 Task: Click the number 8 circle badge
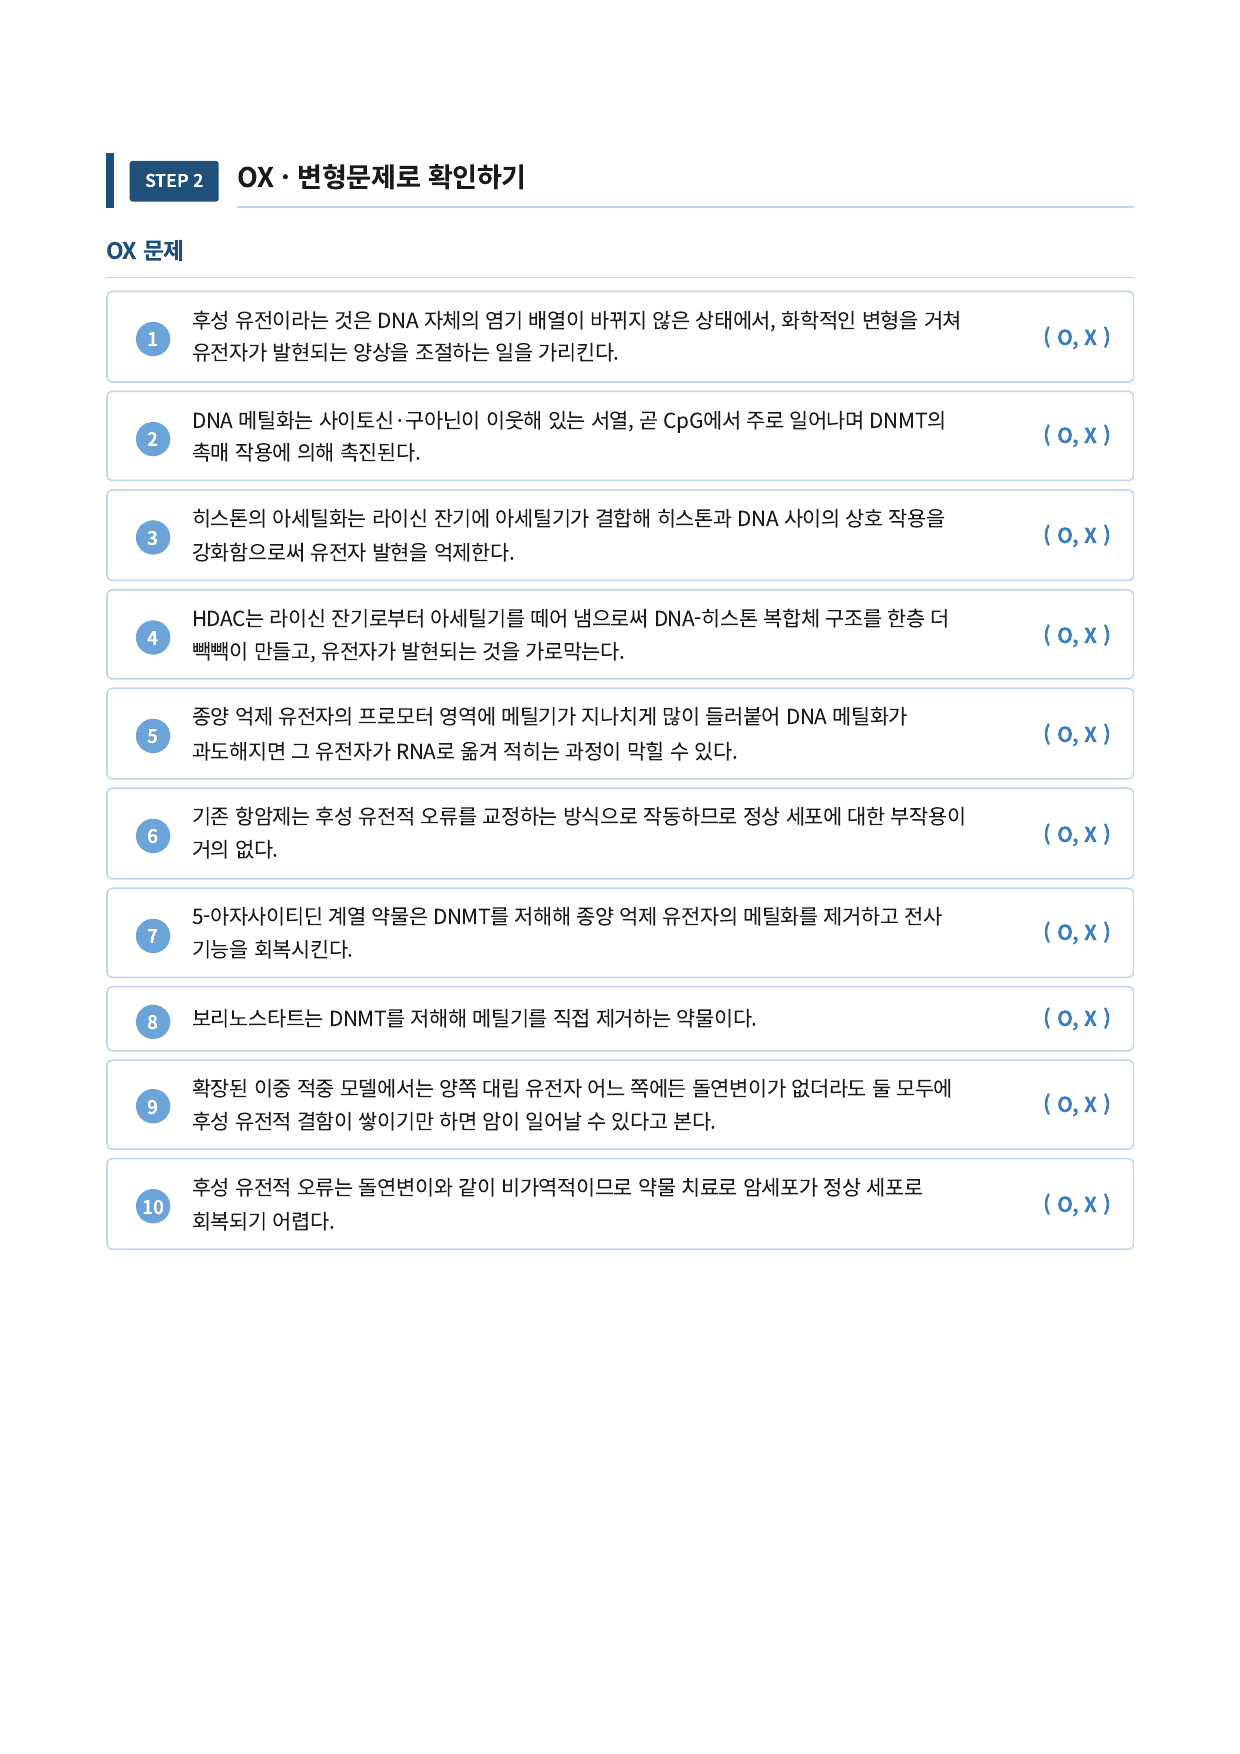tap(152, 1022)
